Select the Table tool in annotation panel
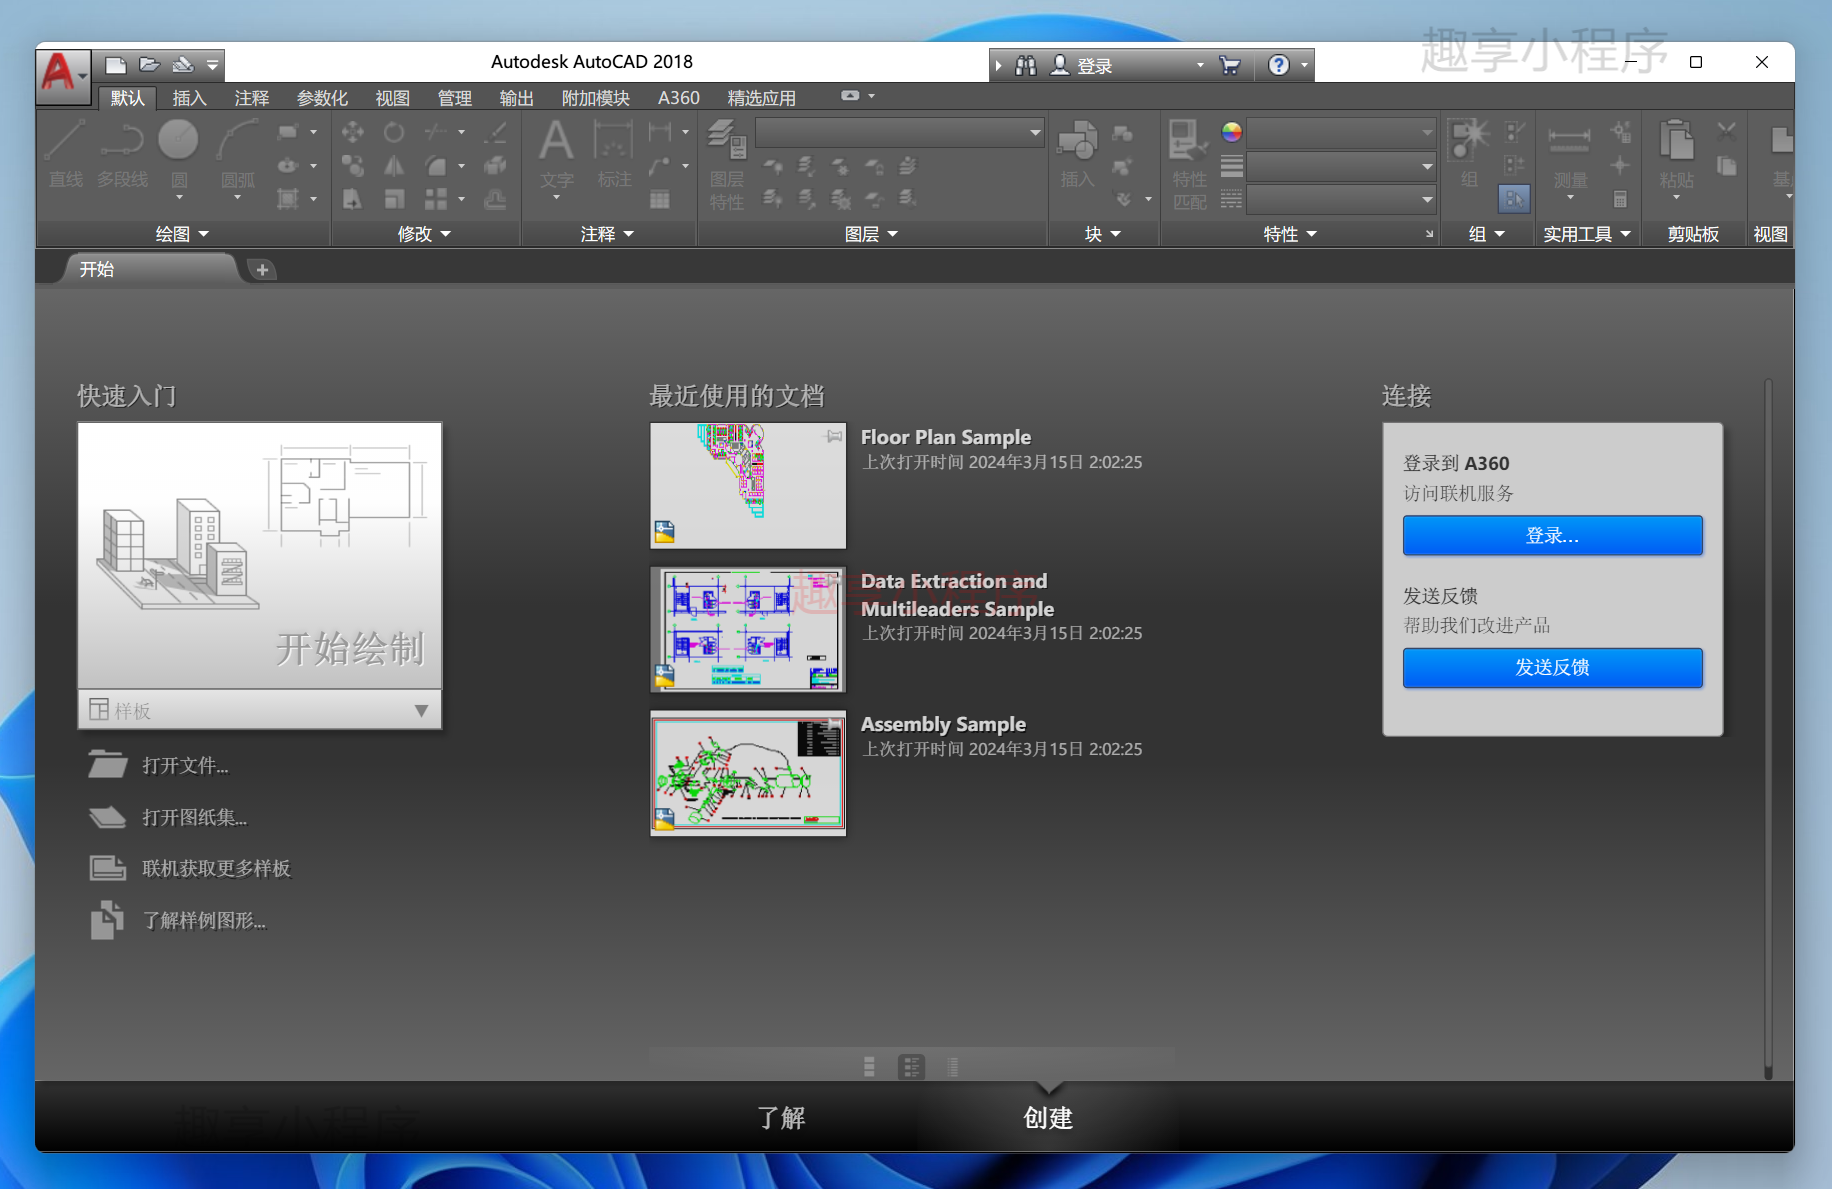The height and width of the screenshot is (1189, 1832). pyautogui.click(x=659, y=199)
